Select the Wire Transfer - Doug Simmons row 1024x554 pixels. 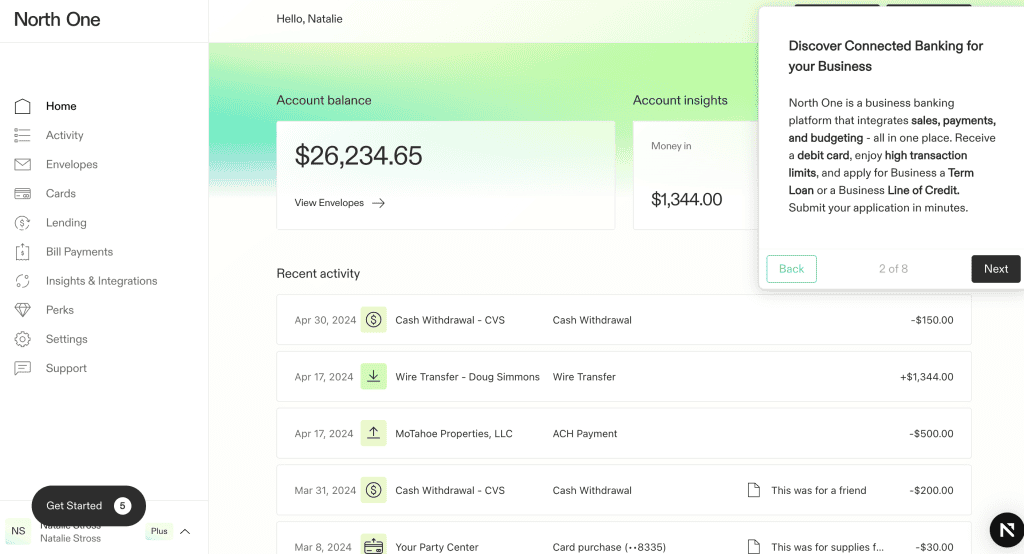click(624, 376)
